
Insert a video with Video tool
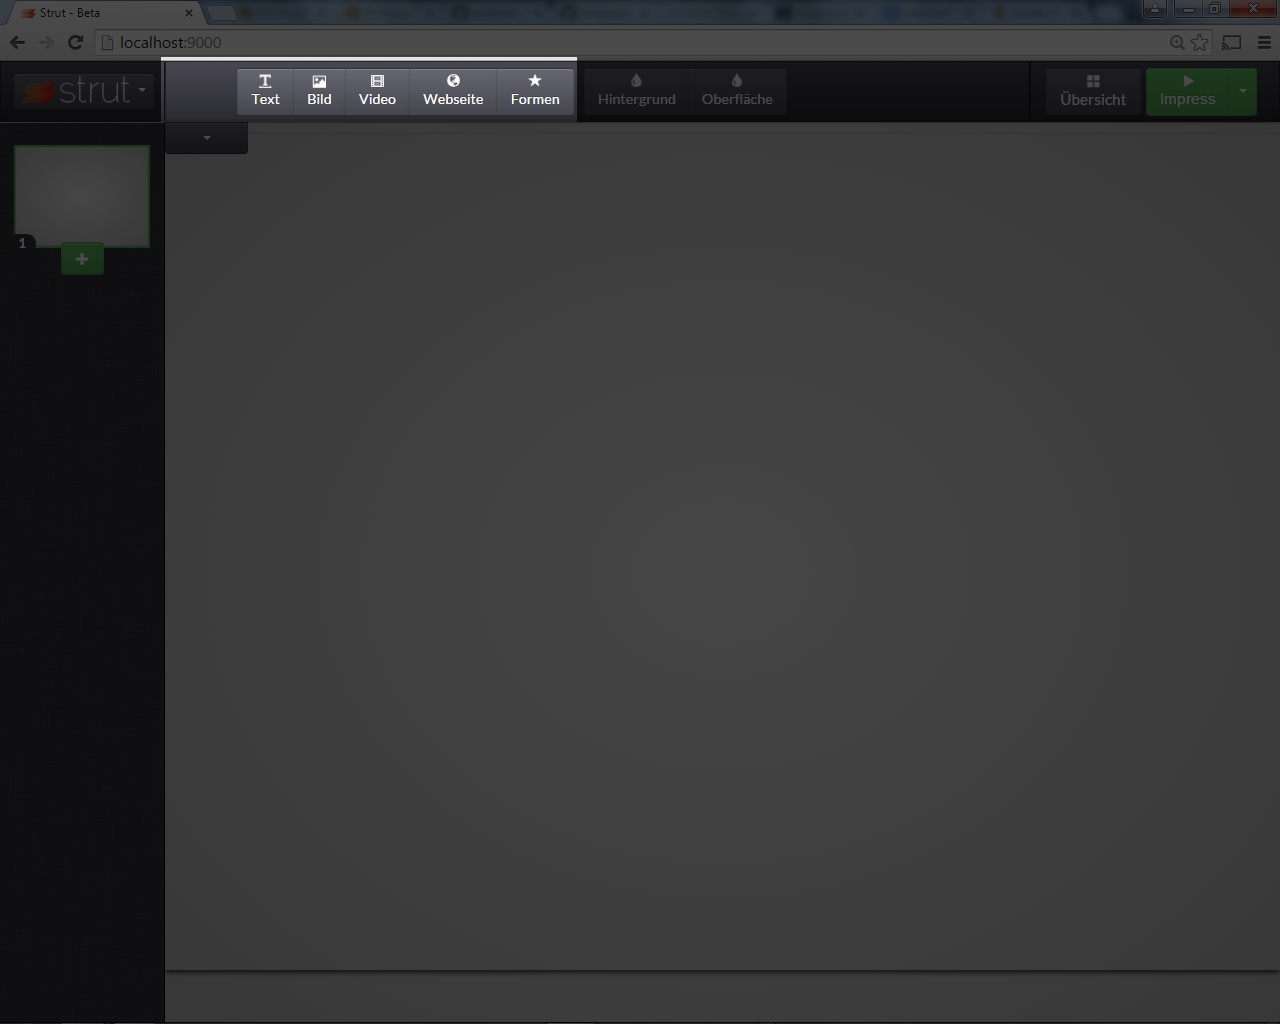[377, 90]
